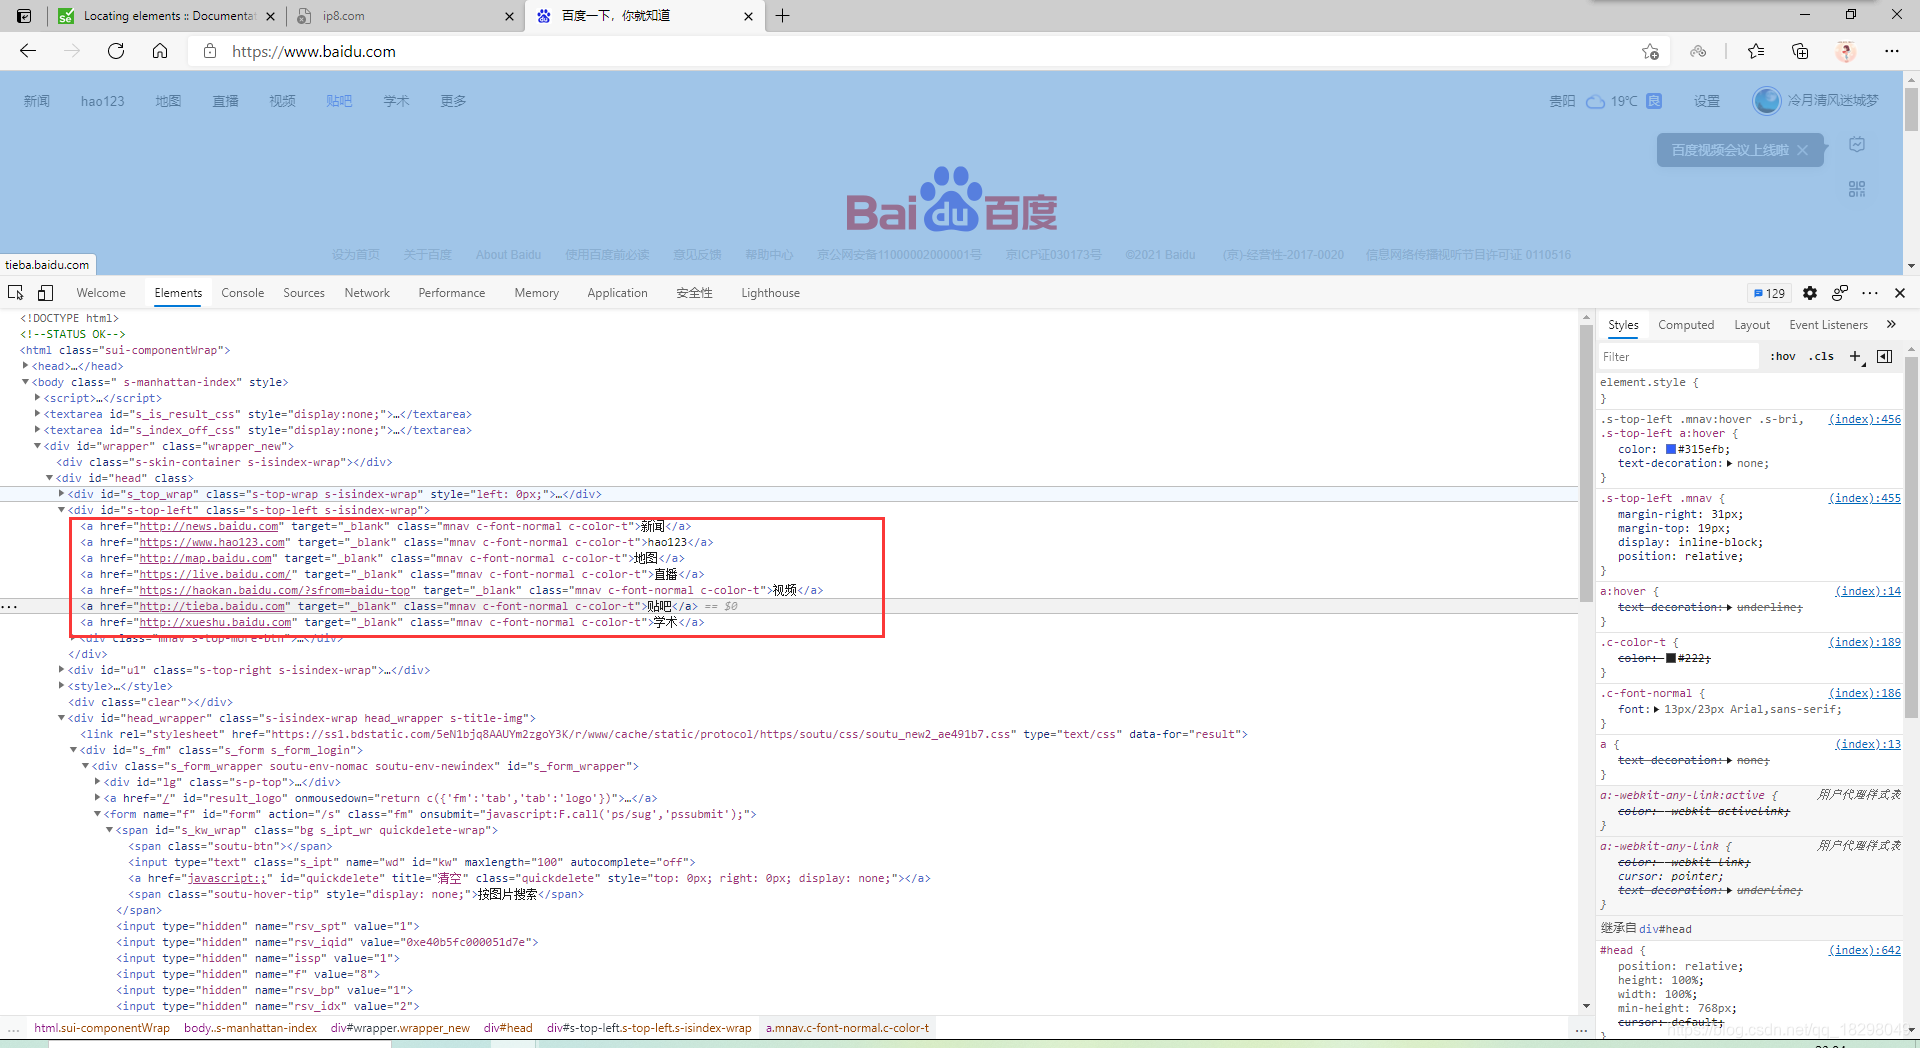Image resolution: width=1920 pixels, height=1048 pixels.
Task: Reload the Baidu page
Action: click(x=116, y=51)
